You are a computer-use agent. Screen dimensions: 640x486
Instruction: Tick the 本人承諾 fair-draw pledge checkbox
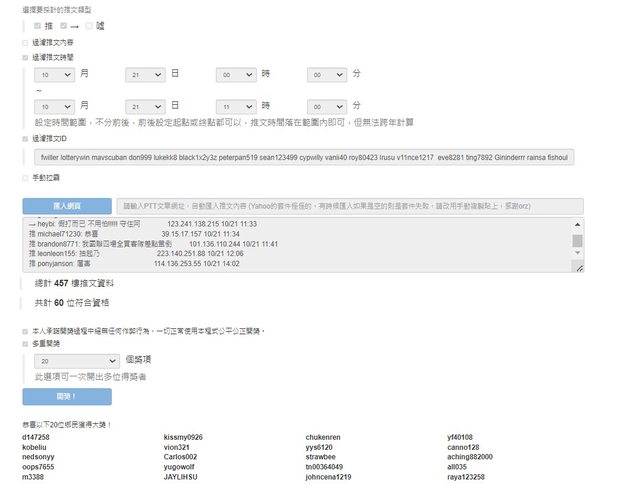[25, 331]
